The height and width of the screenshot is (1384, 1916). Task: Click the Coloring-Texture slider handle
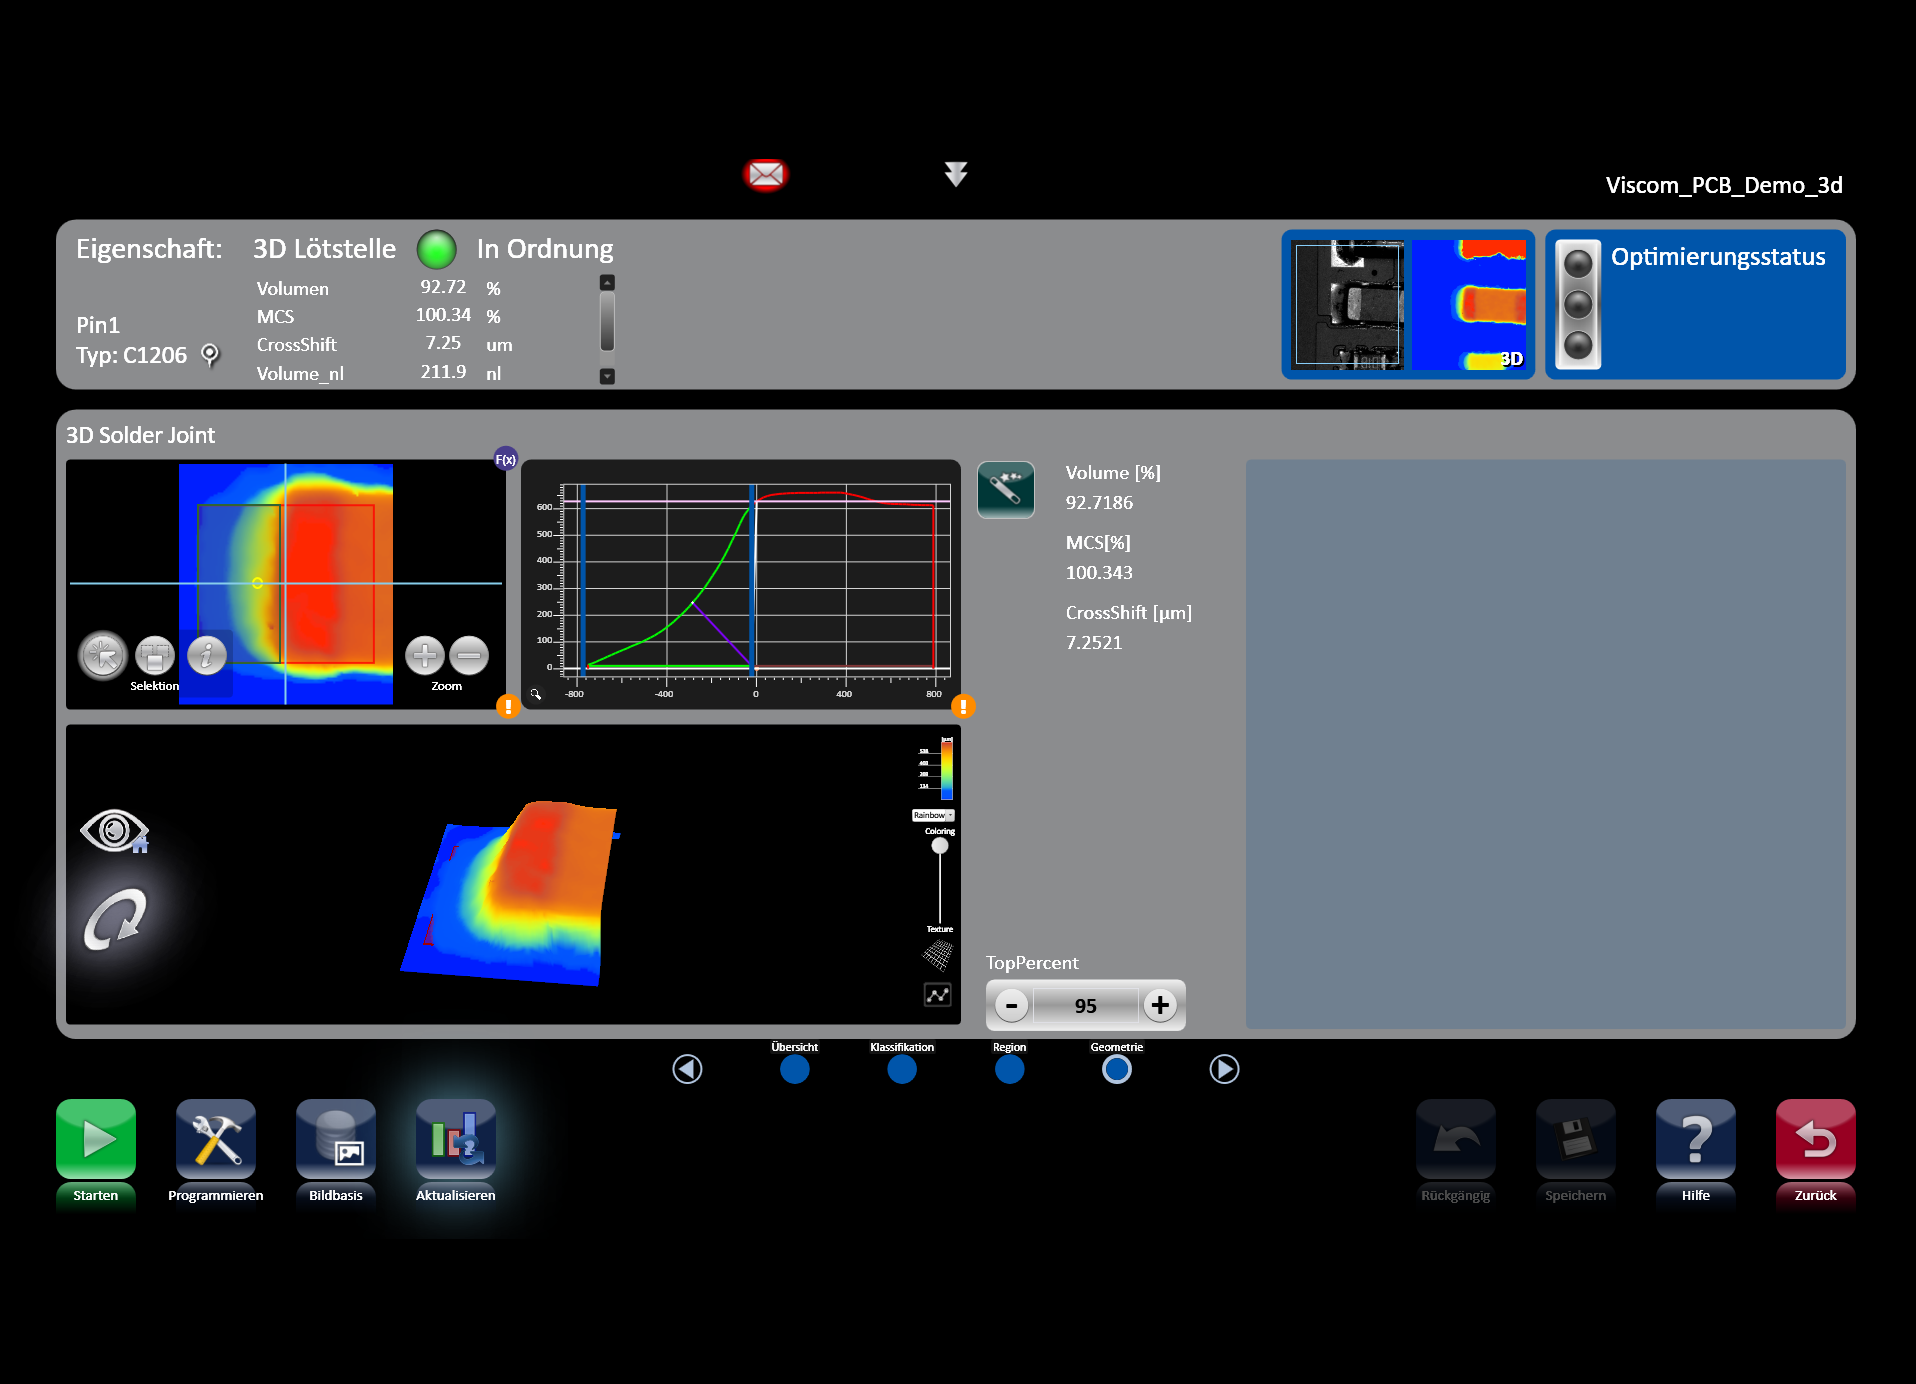click(x=940, y=846)
